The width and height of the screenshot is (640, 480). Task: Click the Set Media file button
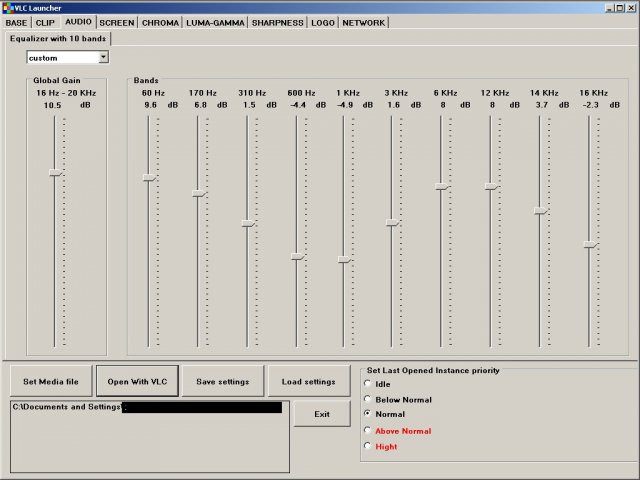point(51,381)
